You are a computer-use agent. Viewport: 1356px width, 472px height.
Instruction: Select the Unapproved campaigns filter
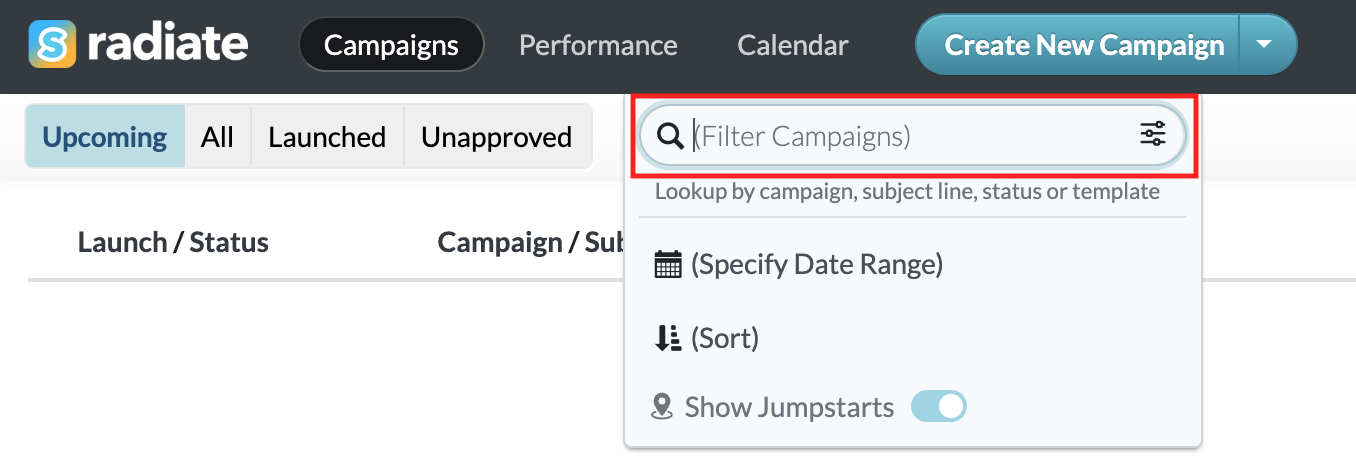pos(497,137)
